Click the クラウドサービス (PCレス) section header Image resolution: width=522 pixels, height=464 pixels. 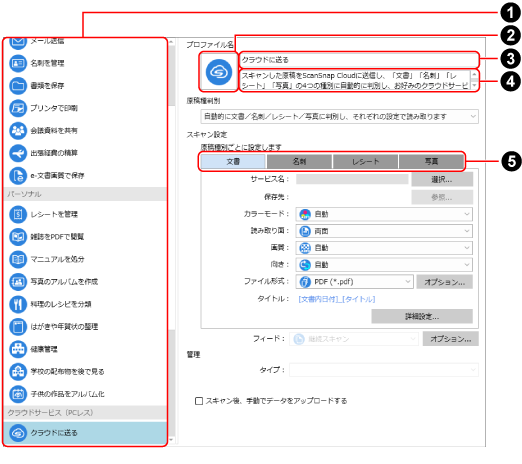coord(85,413)
